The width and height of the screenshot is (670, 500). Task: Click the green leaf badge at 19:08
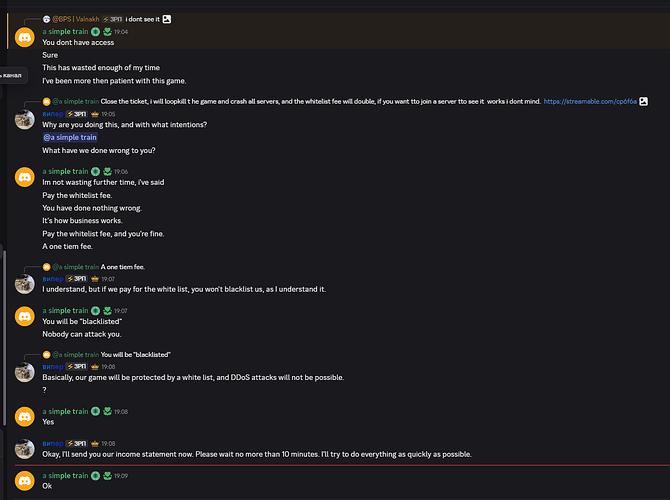pos(107,411)
